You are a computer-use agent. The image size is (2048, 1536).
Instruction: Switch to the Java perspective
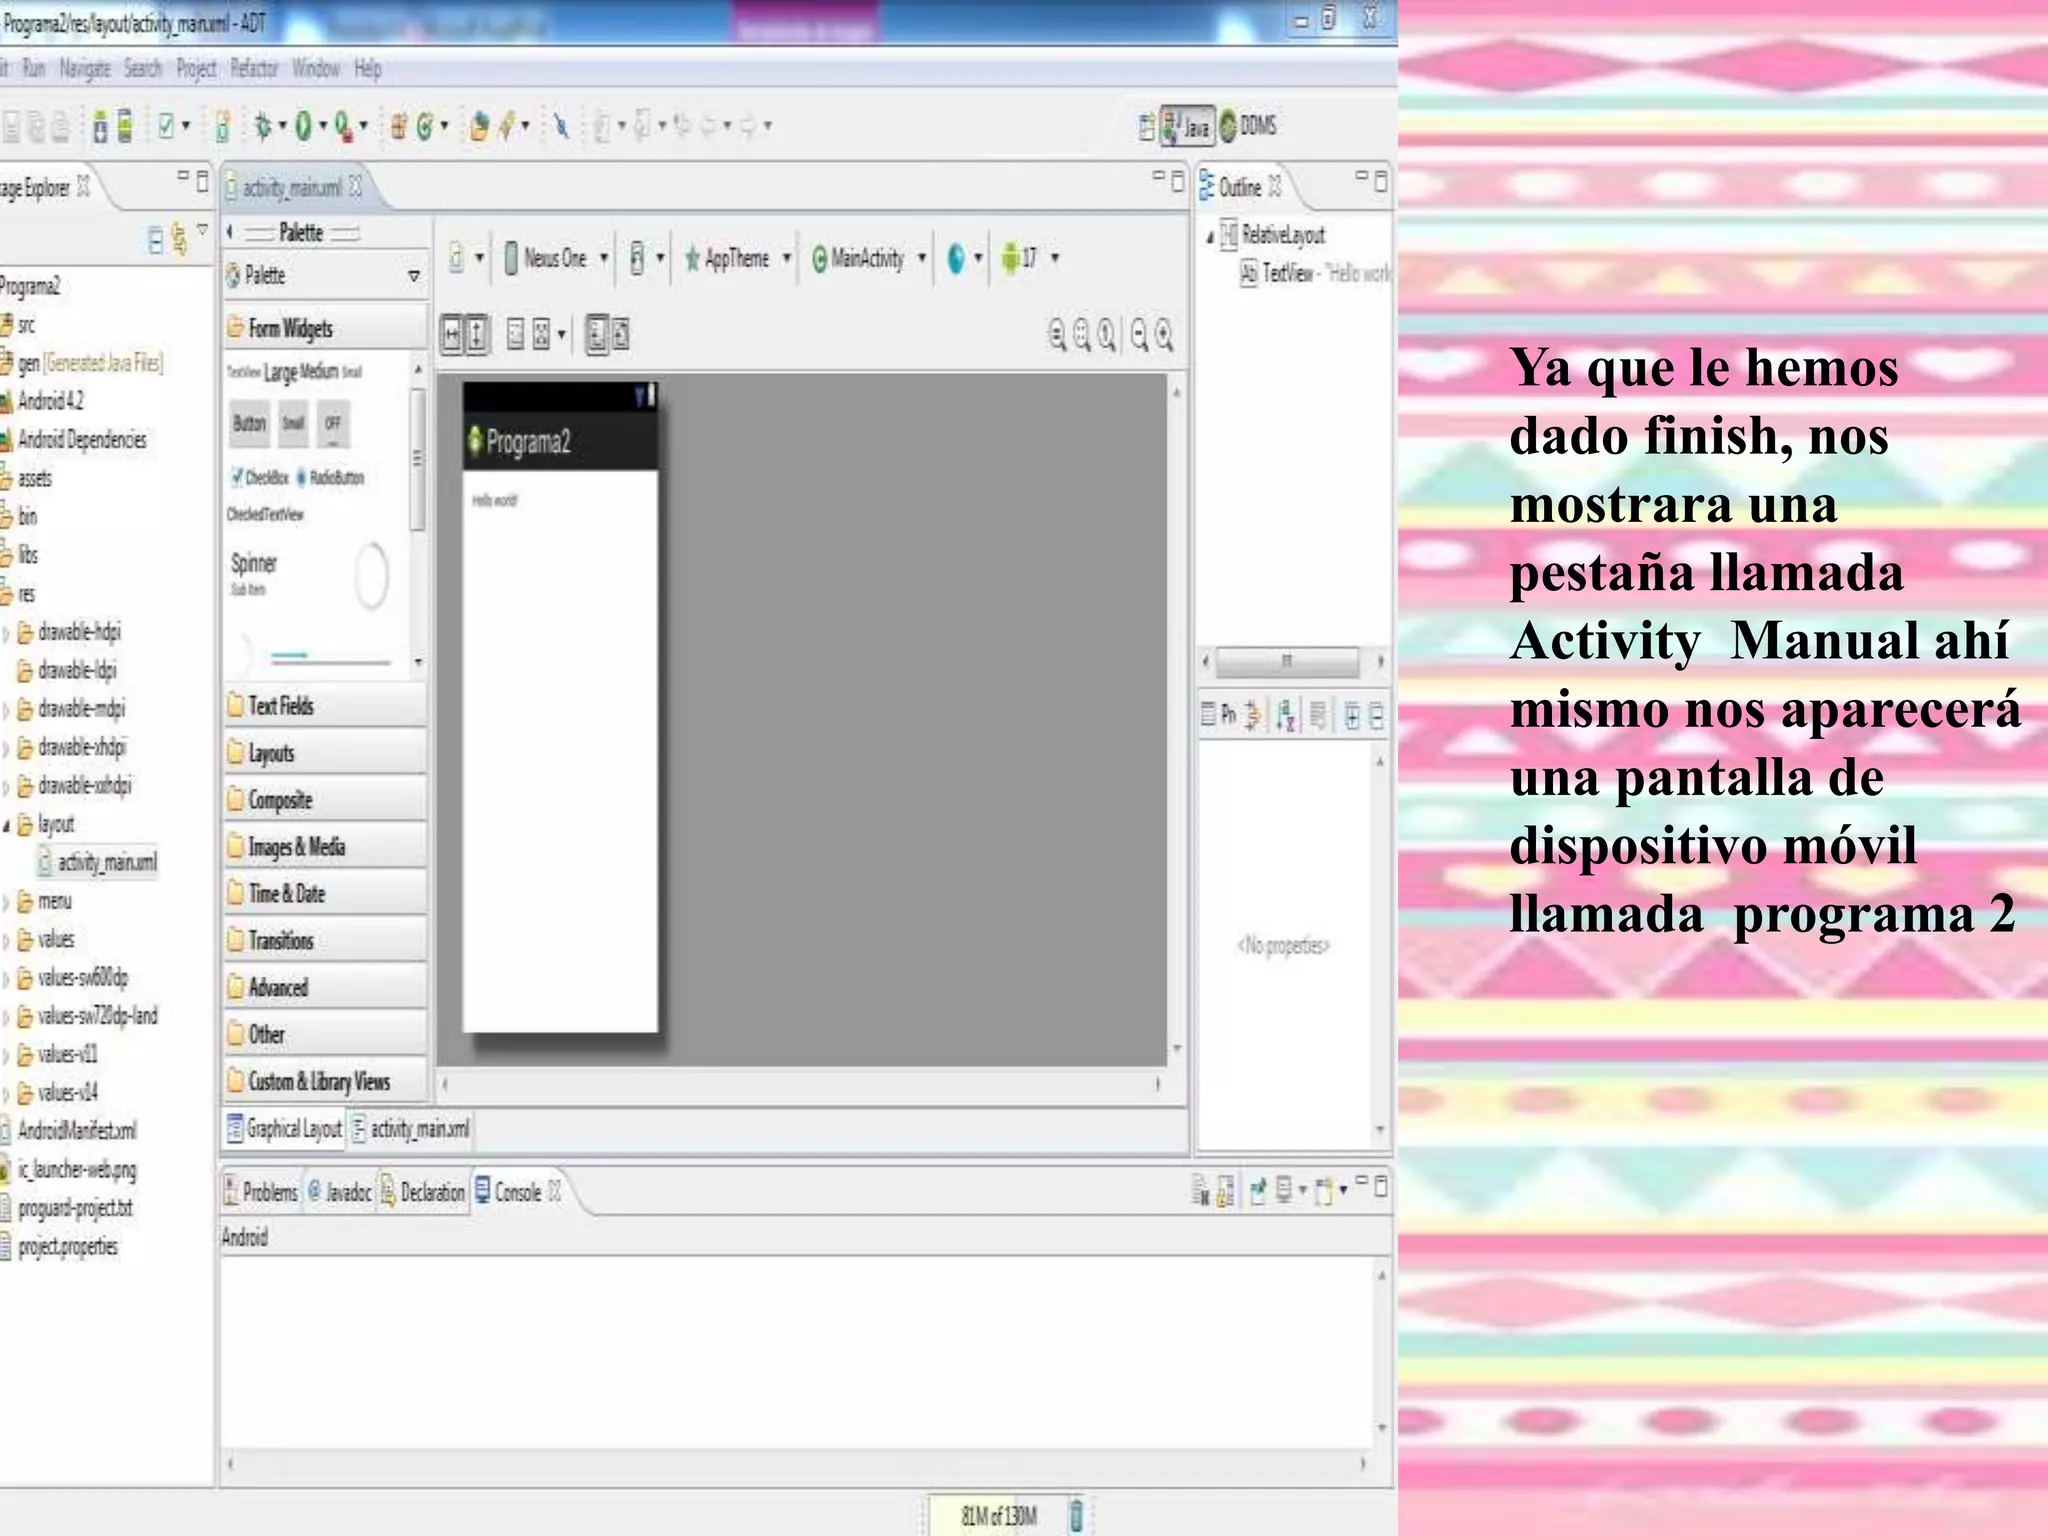coord(1188,126)
